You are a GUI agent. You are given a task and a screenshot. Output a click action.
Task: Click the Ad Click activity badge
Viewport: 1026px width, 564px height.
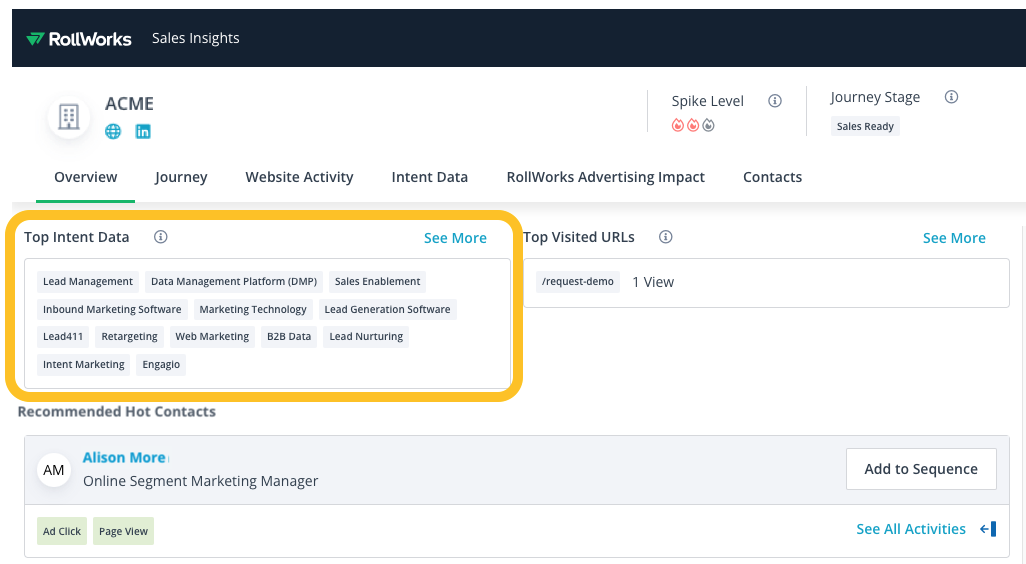pos(62,531)
